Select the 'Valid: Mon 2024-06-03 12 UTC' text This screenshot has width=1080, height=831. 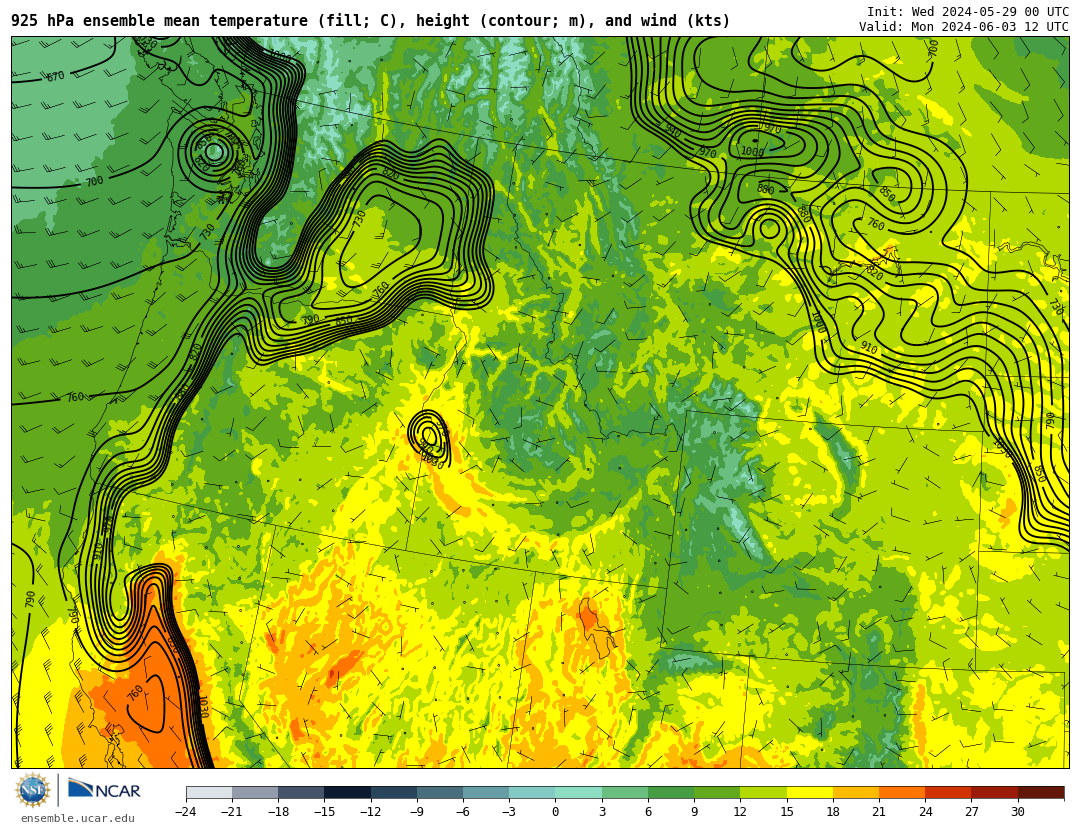[964, 27]
